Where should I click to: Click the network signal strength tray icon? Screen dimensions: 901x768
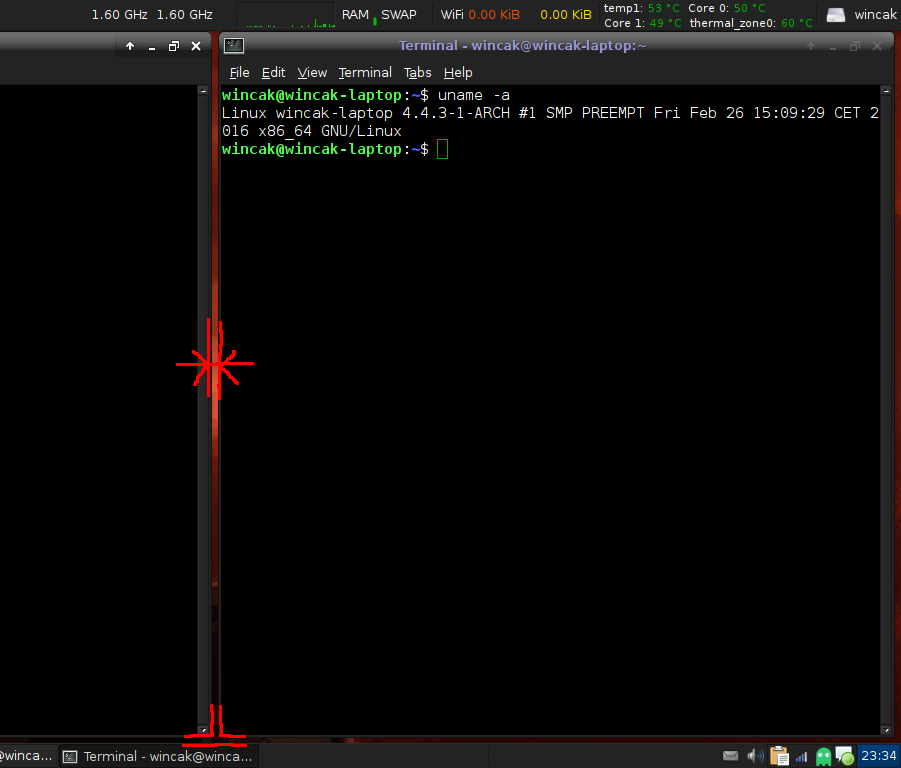tap(801, 757)
